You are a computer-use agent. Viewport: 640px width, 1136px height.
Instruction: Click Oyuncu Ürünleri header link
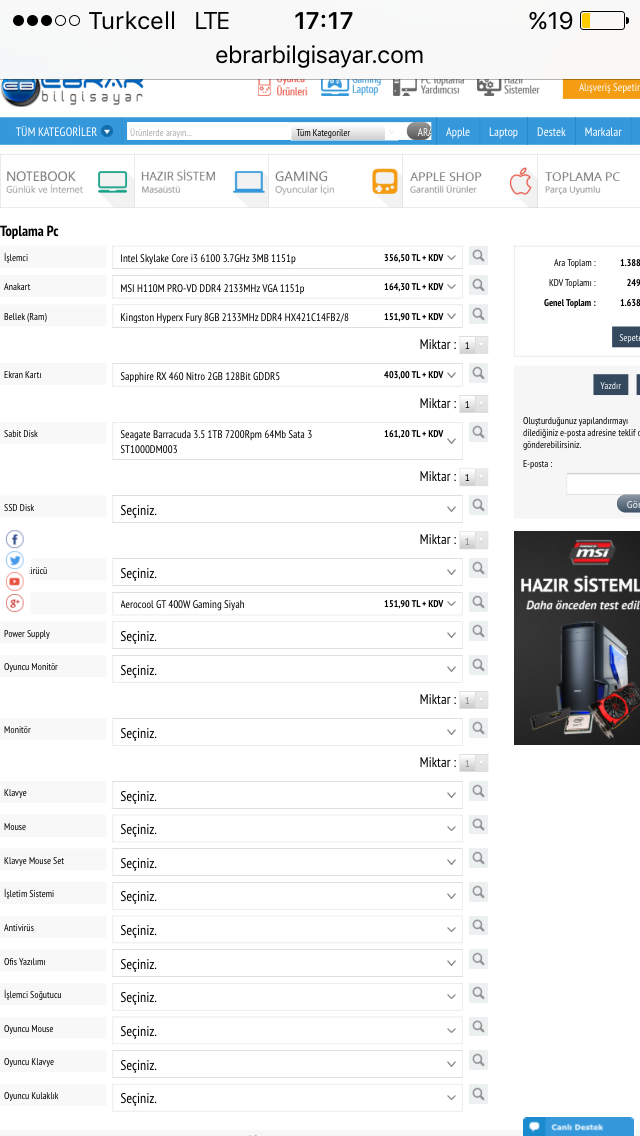(x=282, y=88)
